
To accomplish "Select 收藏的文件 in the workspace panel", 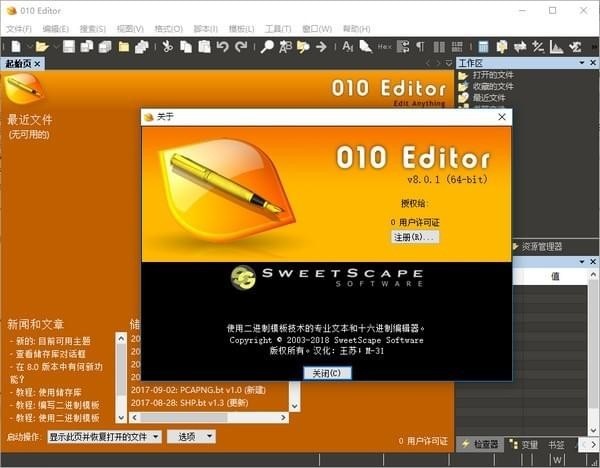I will (493, 86).
